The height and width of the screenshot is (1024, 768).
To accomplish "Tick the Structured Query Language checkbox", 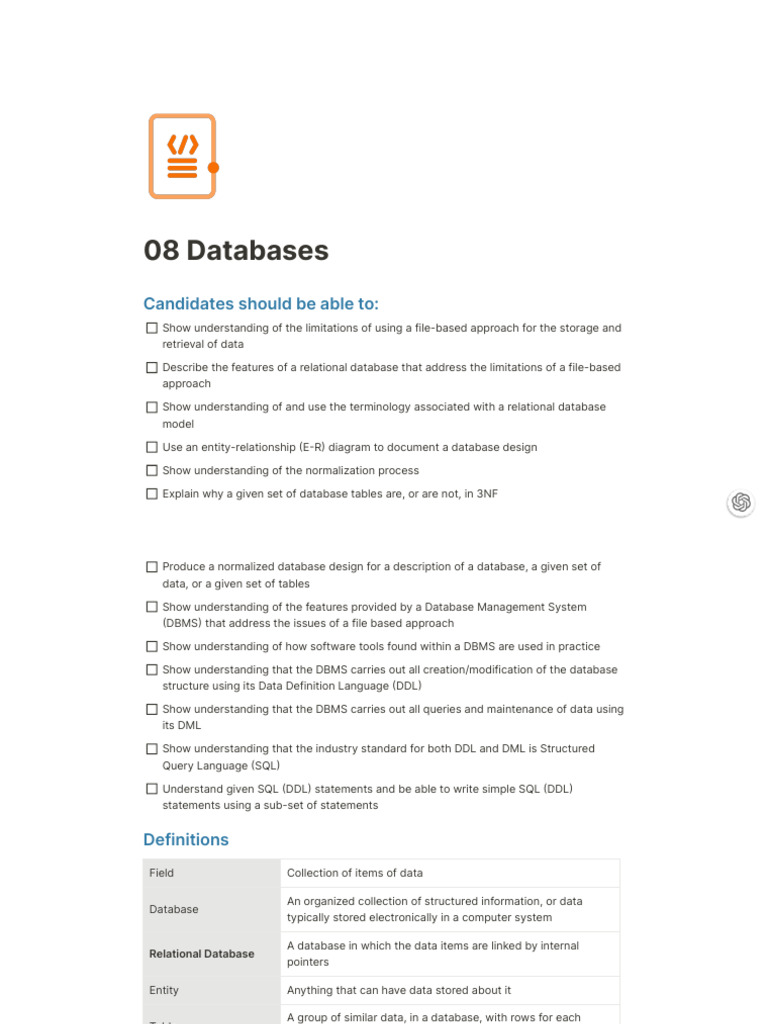I will [152, 749].
